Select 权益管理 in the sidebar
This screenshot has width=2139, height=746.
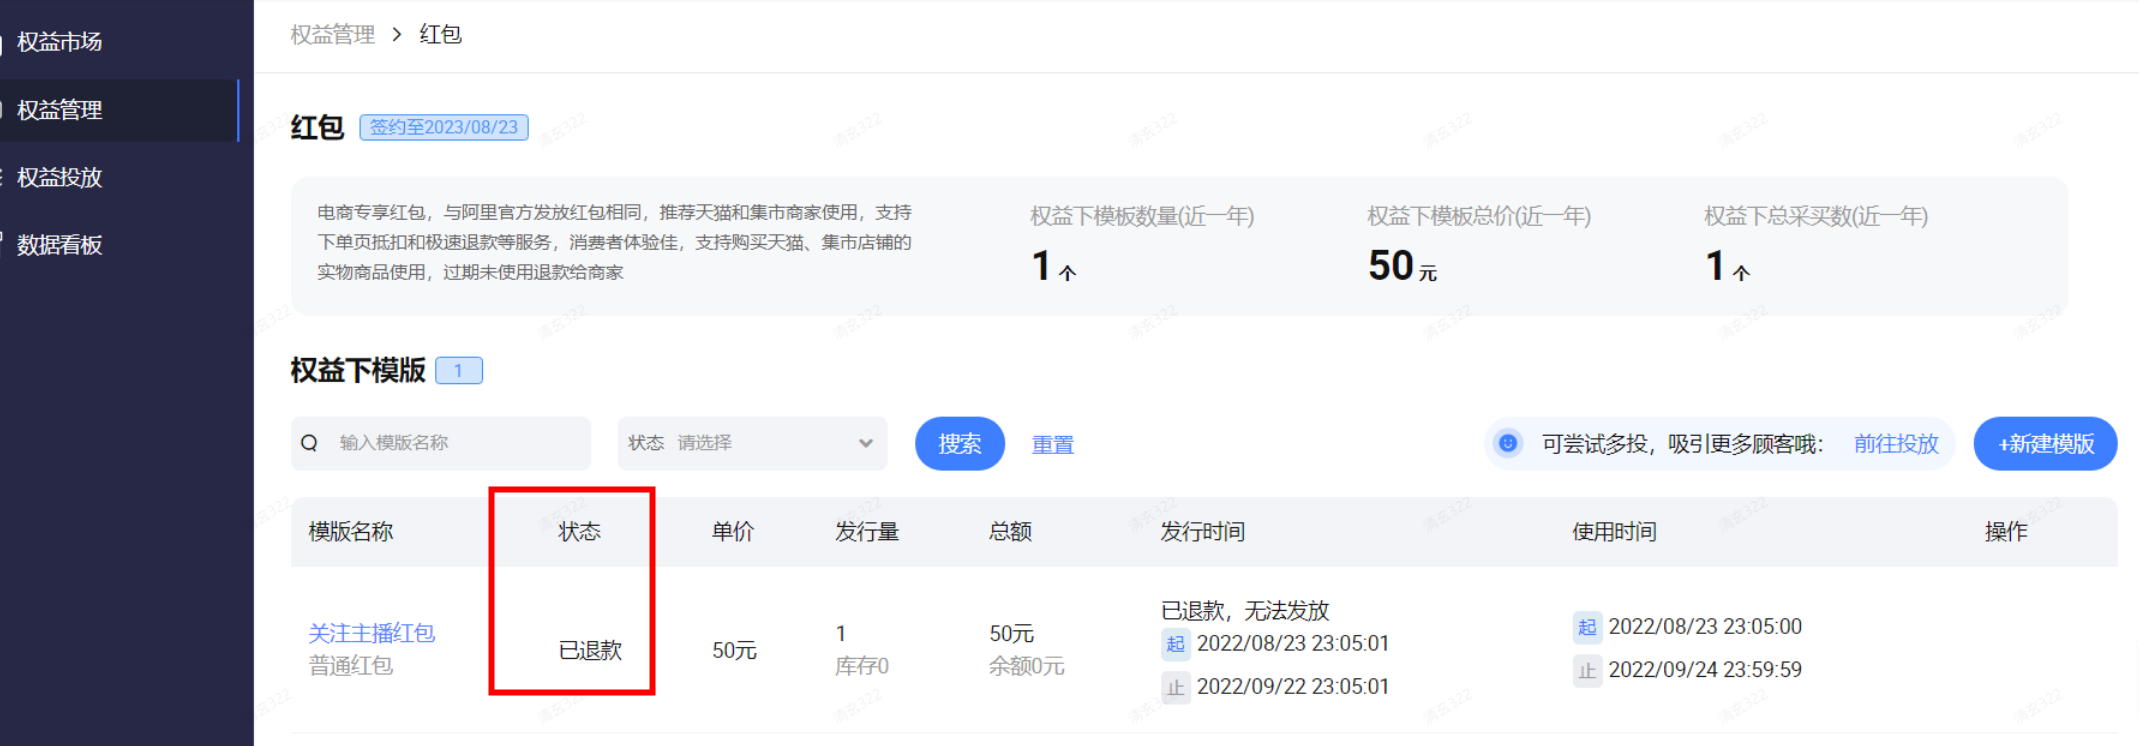(x=60, y=110)
